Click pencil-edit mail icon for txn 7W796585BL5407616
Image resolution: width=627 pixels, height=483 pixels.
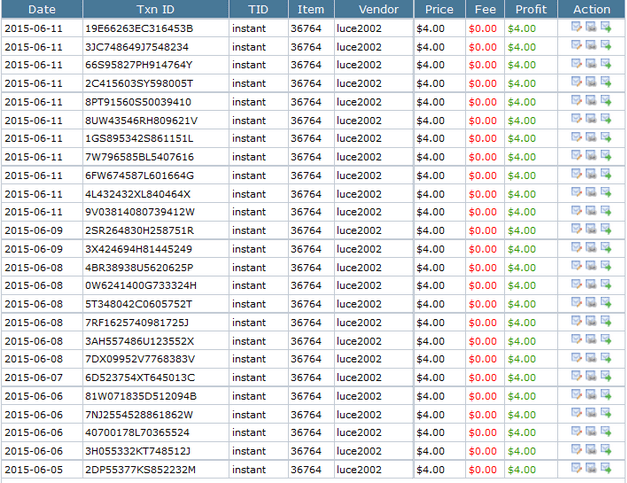pos(576,155)
